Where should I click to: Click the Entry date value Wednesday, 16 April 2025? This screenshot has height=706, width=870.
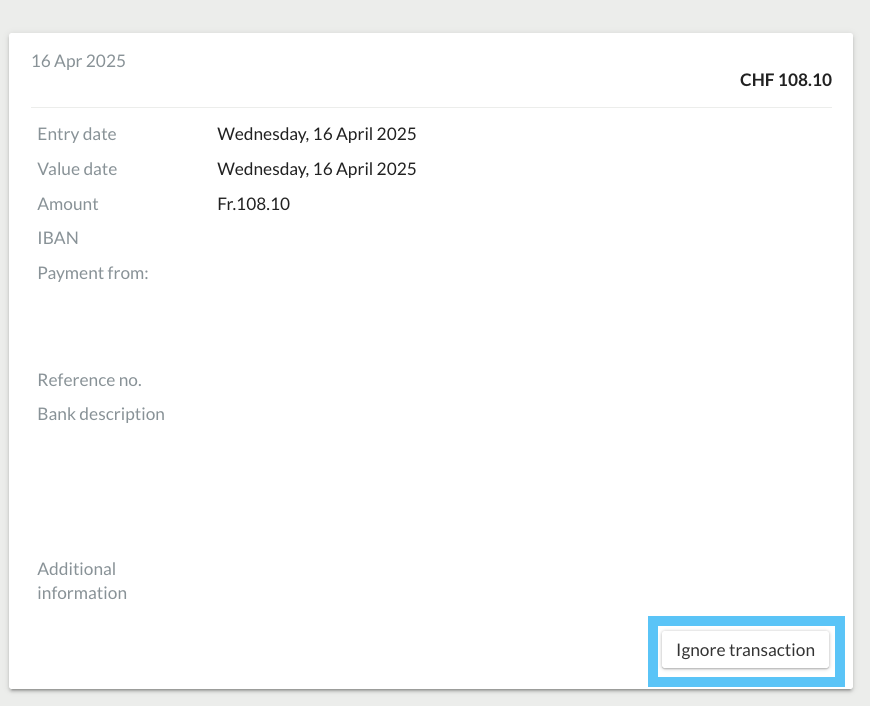316,134
